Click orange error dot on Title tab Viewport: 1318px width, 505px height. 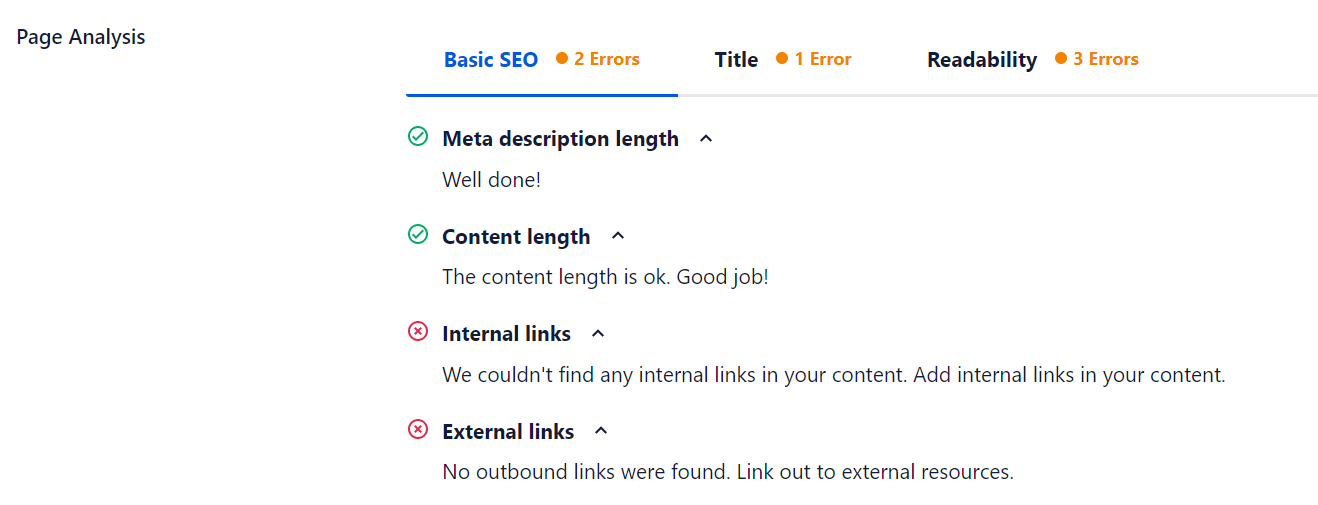[x=782, y=59]
